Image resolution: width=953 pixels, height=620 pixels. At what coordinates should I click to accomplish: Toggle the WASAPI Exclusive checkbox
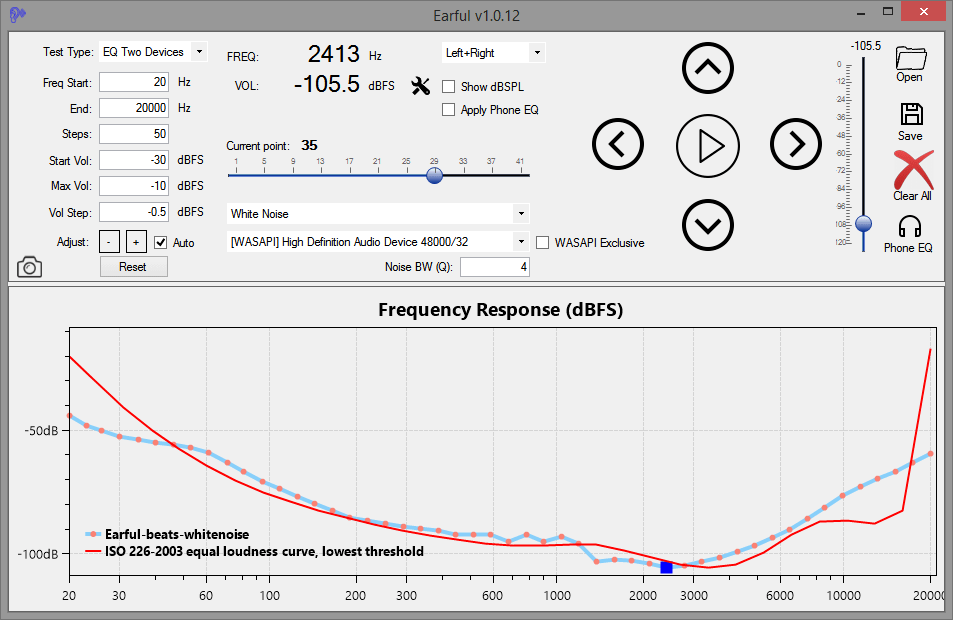pos(543,242)
